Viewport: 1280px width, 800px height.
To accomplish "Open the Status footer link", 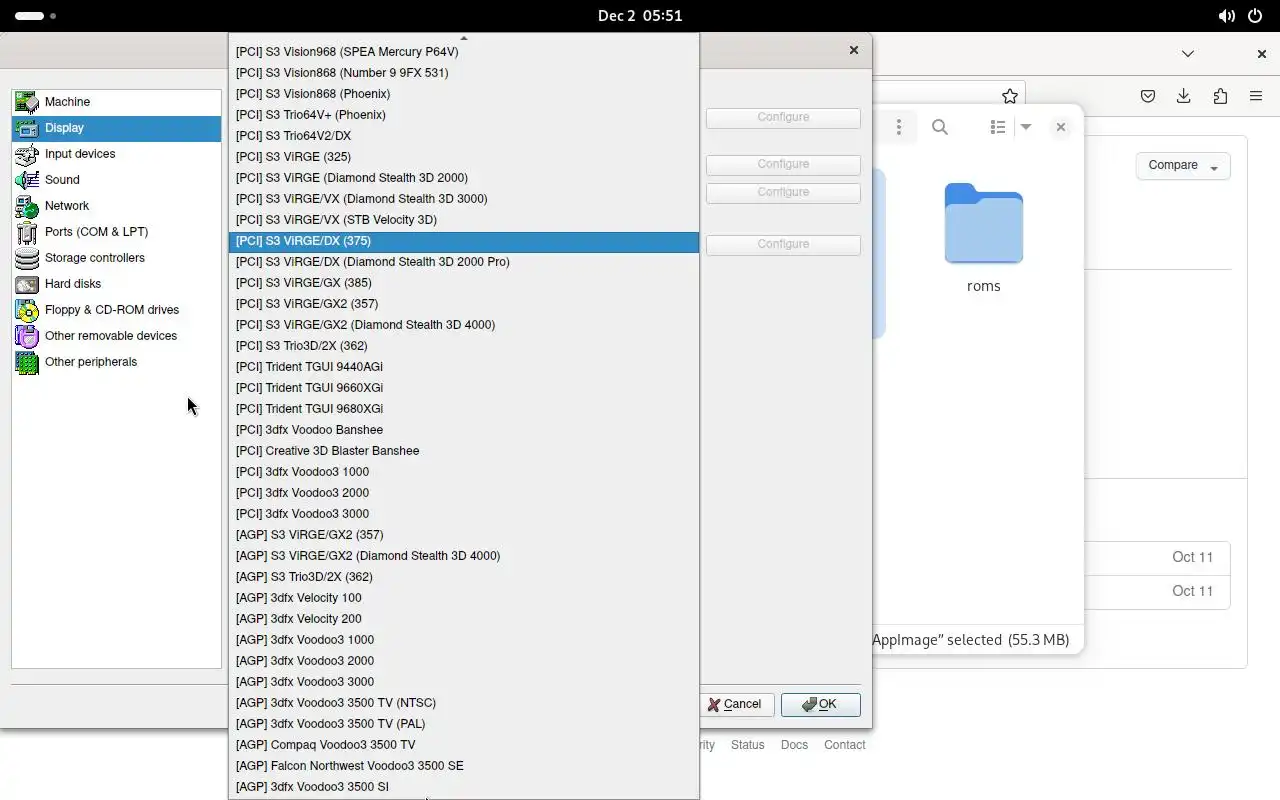I will (747, 745).
